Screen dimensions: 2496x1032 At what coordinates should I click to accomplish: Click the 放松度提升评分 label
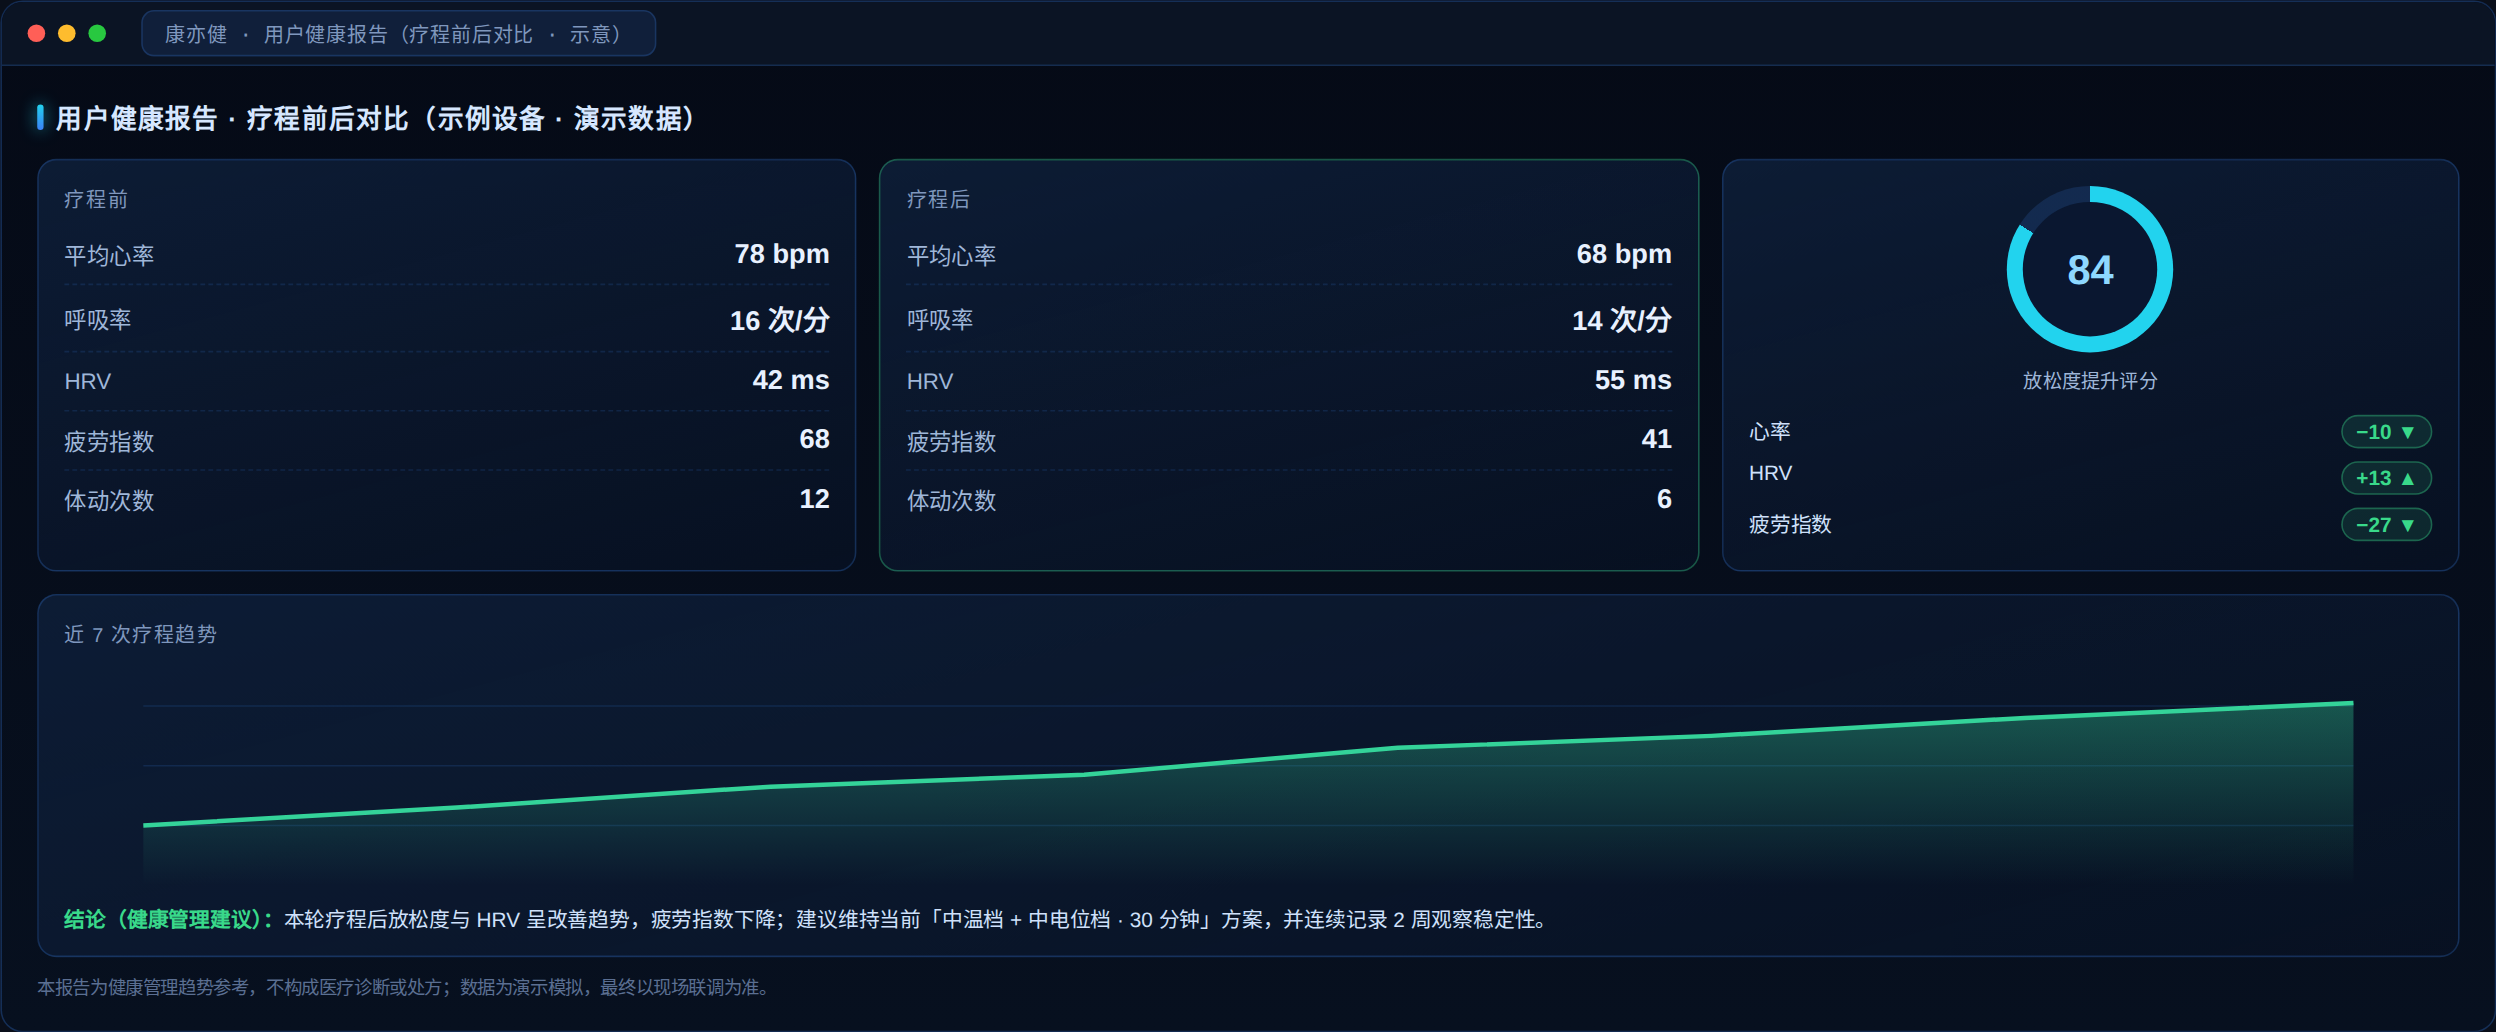click(x=2090, y=381)
